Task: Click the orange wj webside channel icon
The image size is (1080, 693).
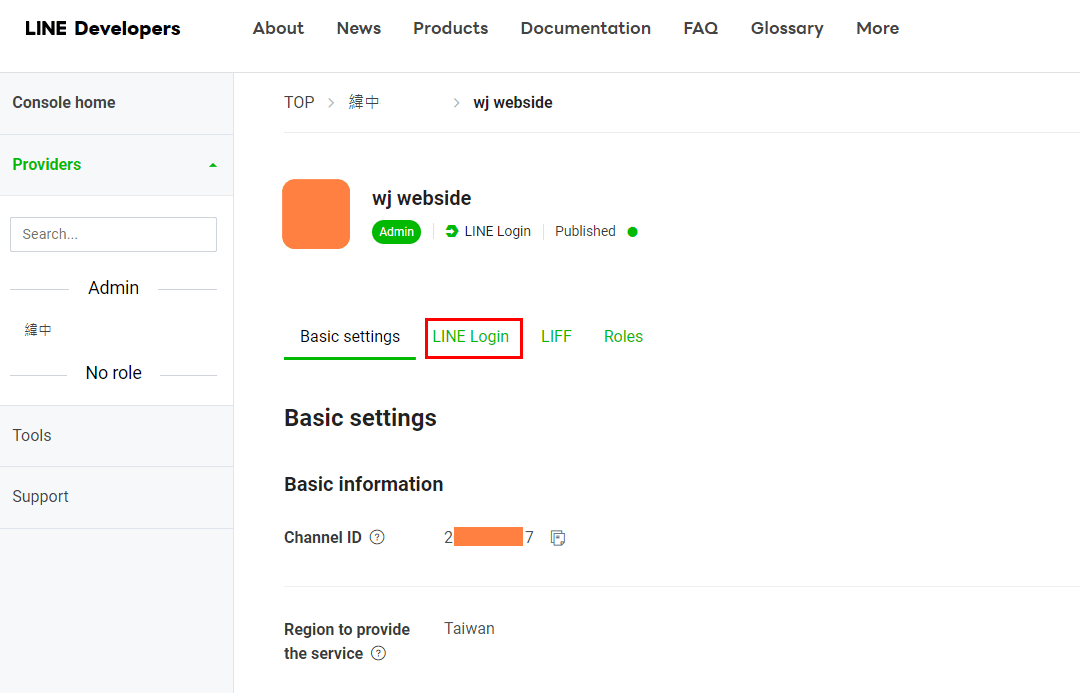Action: pos(316,214)
